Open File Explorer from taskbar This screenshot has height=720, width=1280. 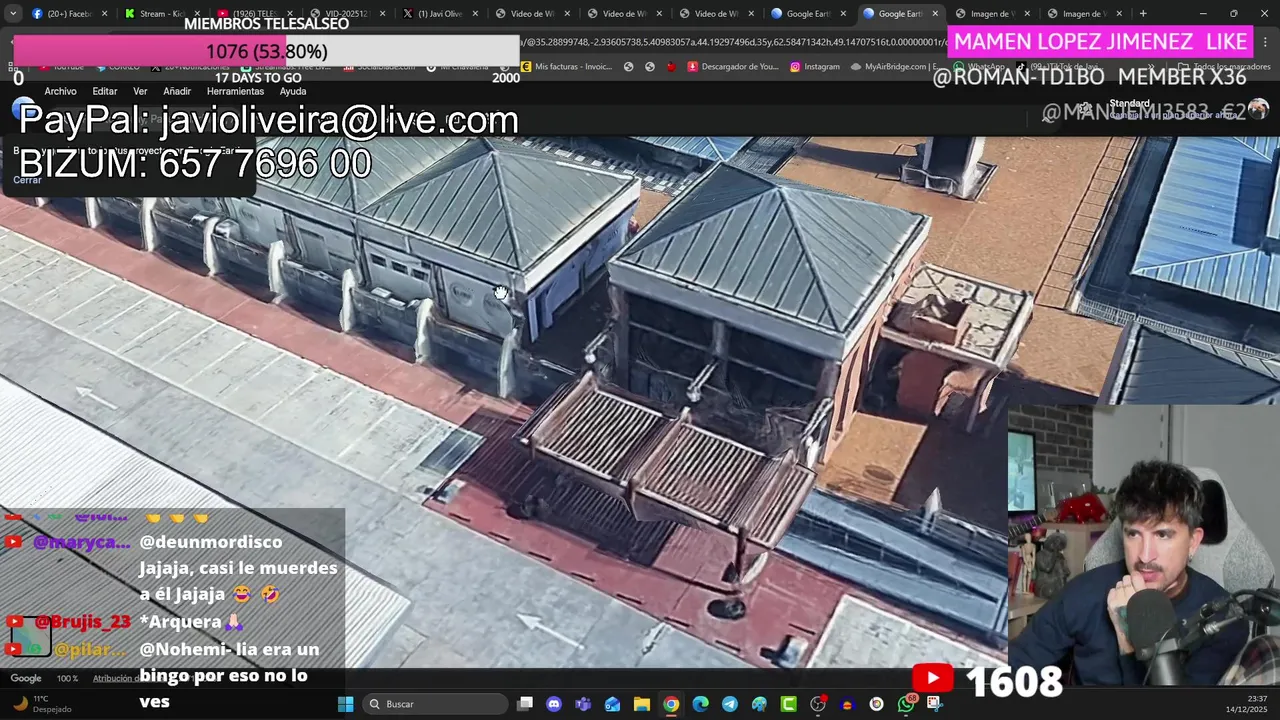pyautogui.click(x=642, y=704)
